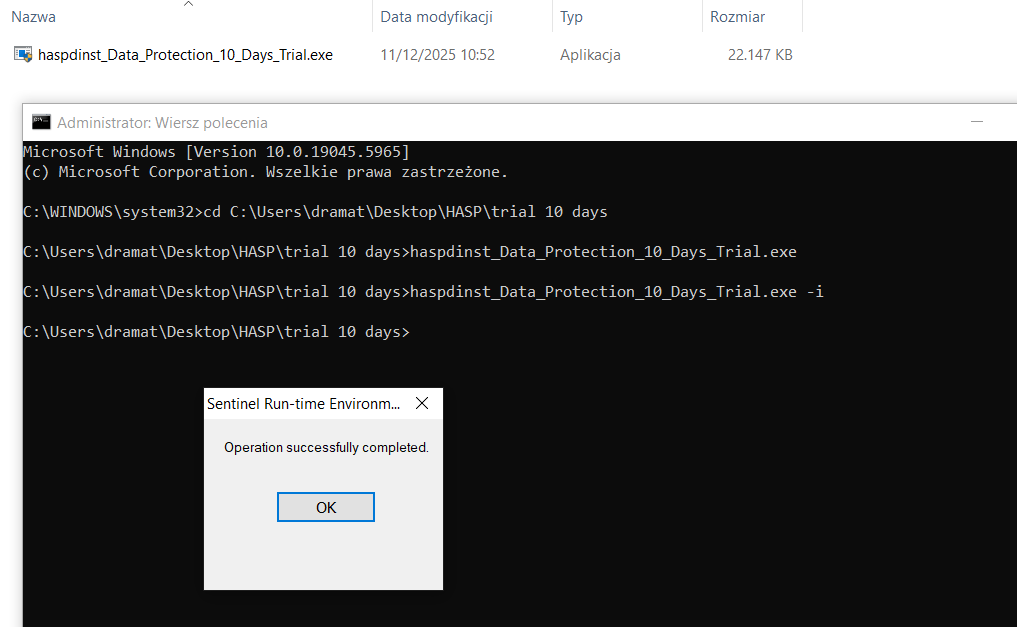Click the haspdinst installer file icon

tap(22, 55)
